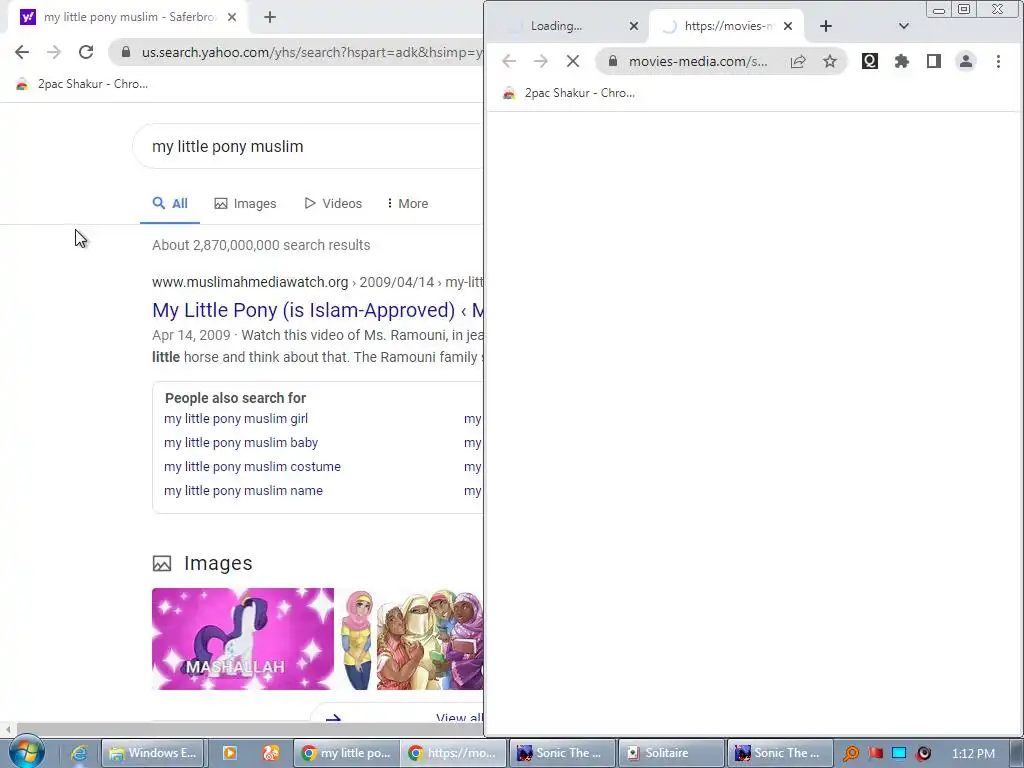Close the 'Loading...' tab
The width and height of the screenshot is (1024, 768).
(x=633, y=26)
